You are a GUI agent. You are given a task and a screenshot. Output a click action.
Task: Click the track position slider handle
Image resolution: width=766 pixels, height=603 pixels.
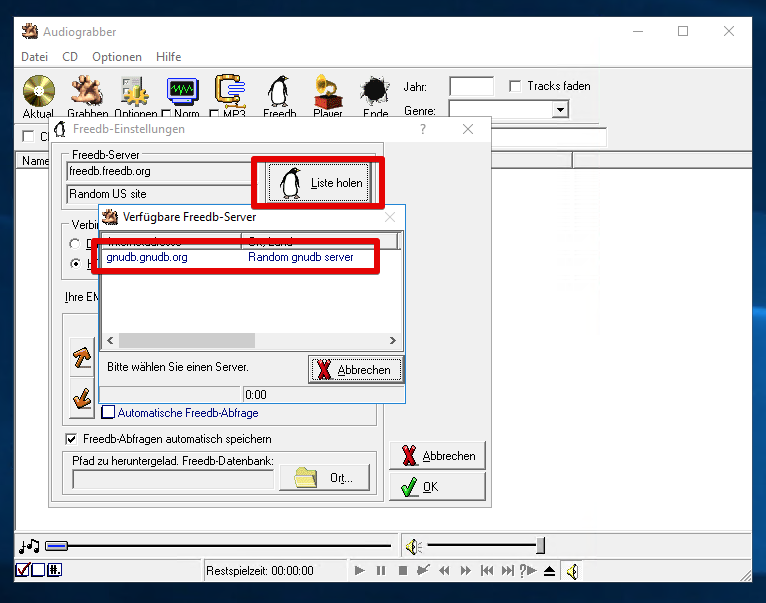57,545
